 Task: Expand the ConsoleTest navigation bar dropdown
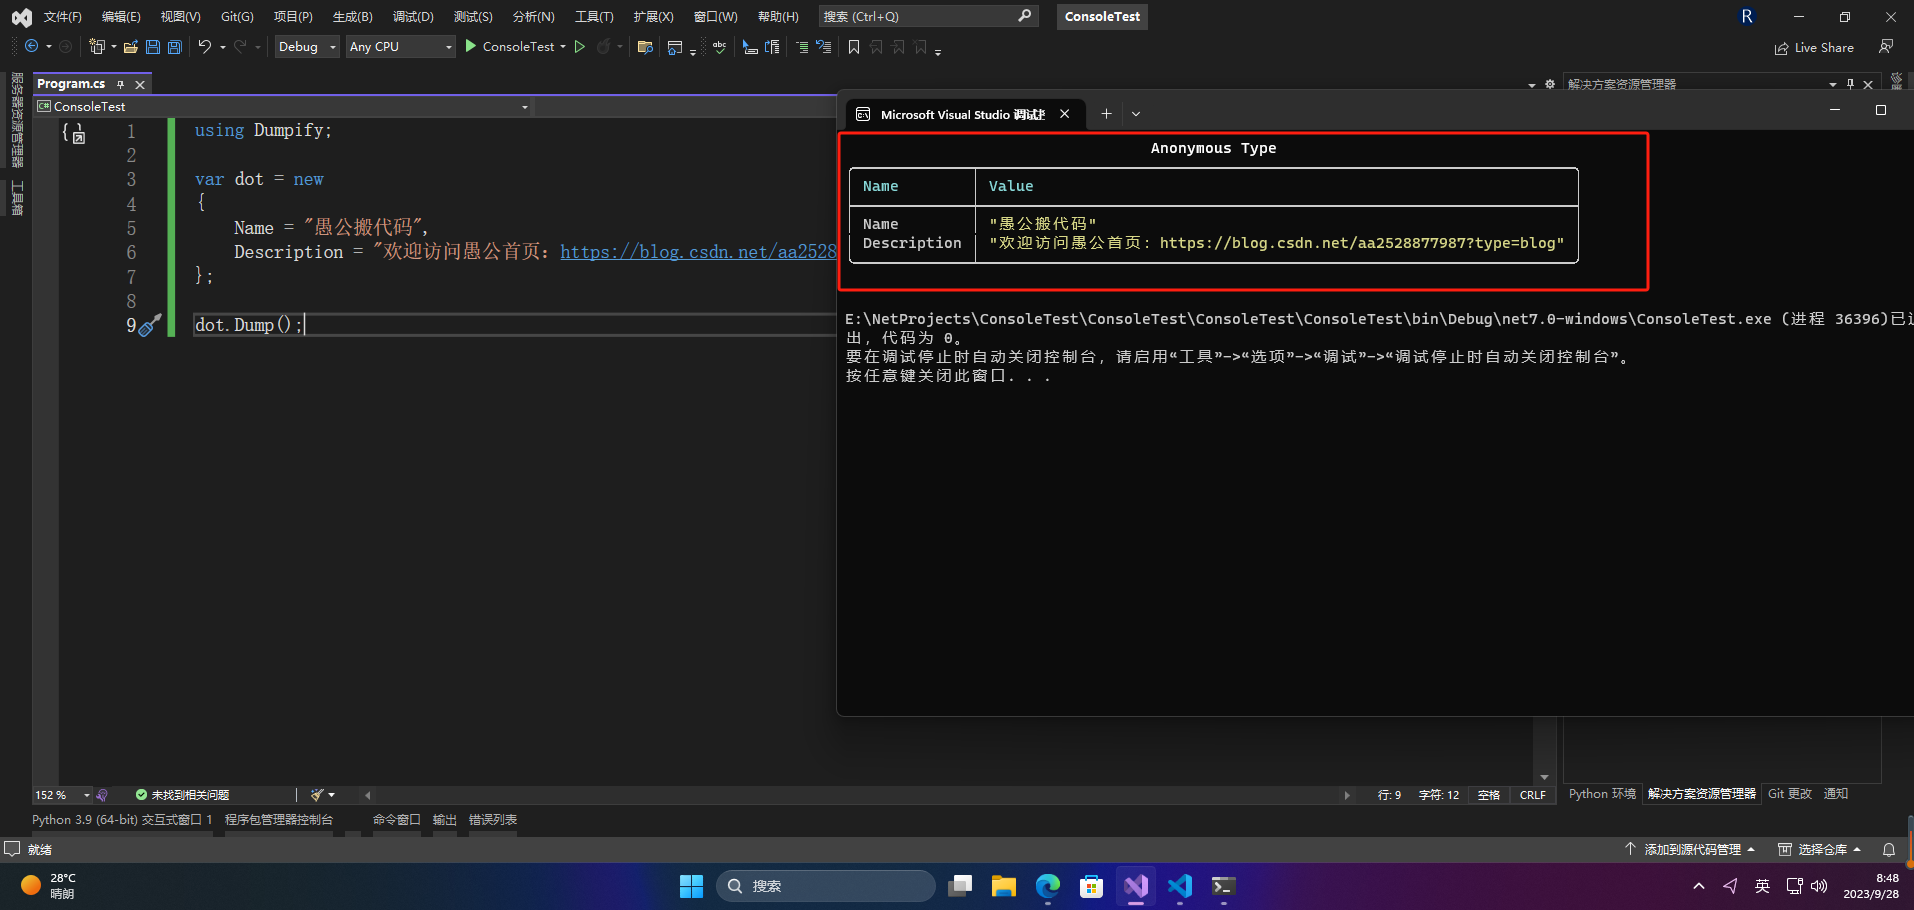[x=524, y=106]
